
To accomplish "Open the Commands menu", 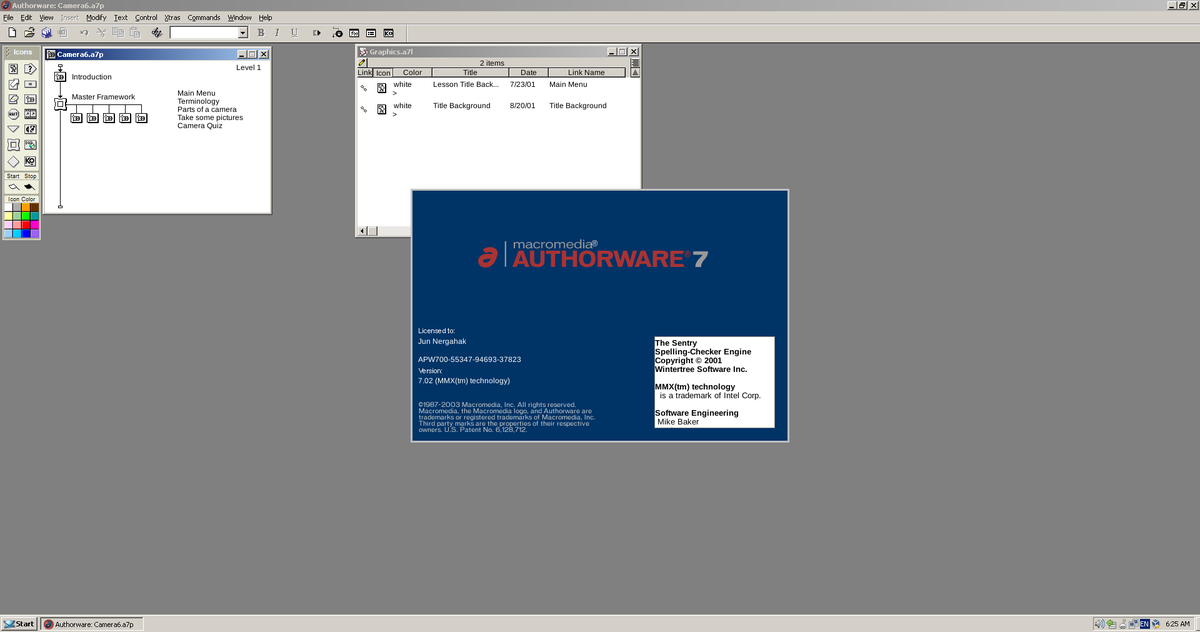I will (x=204, y=17).
